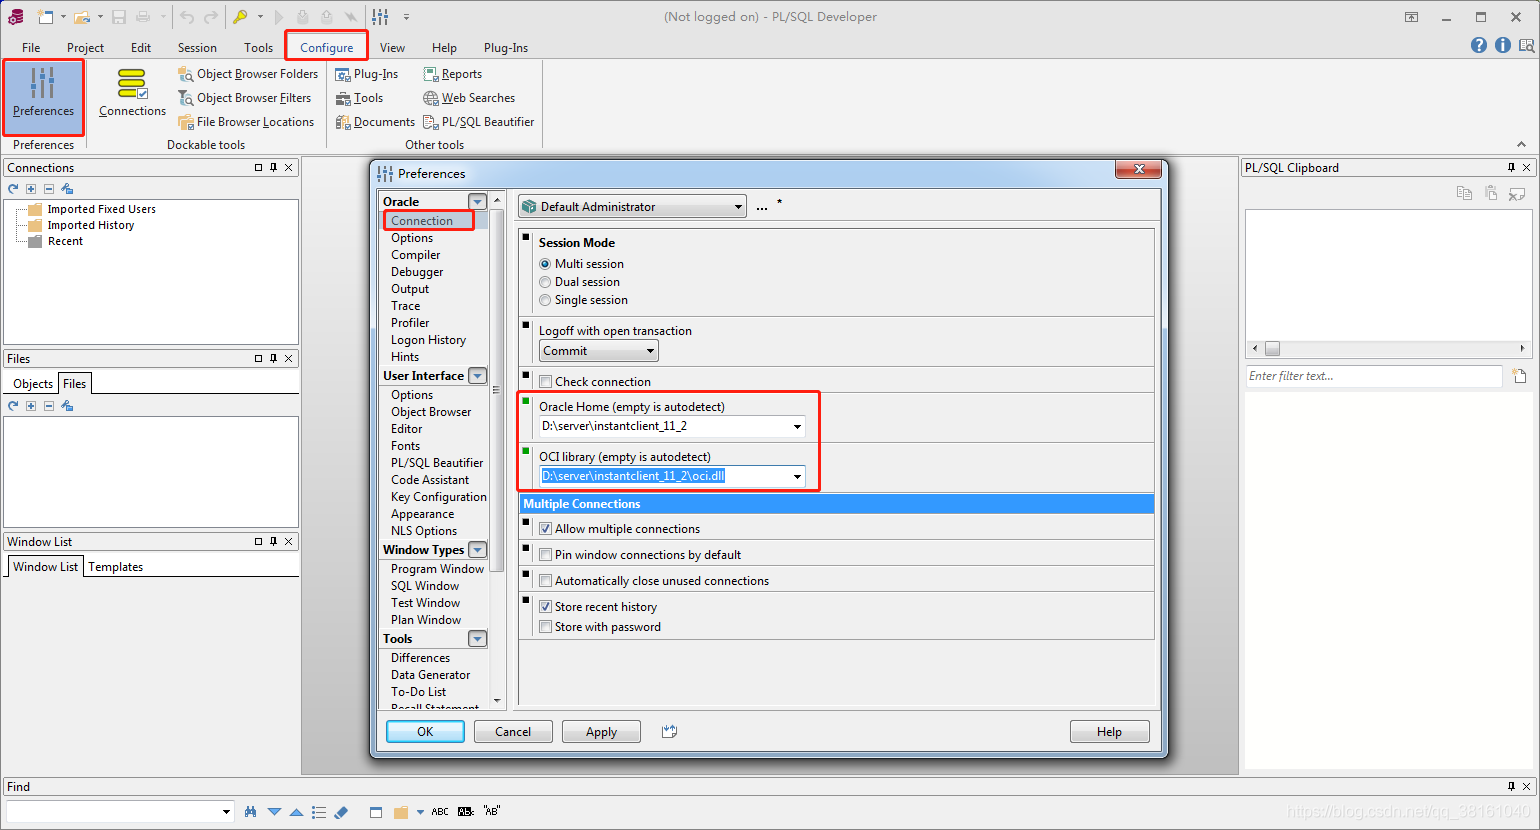Screen dimensions: 1540x830
Task: Select Logon History in preferences tree
Action: (429, 340)
